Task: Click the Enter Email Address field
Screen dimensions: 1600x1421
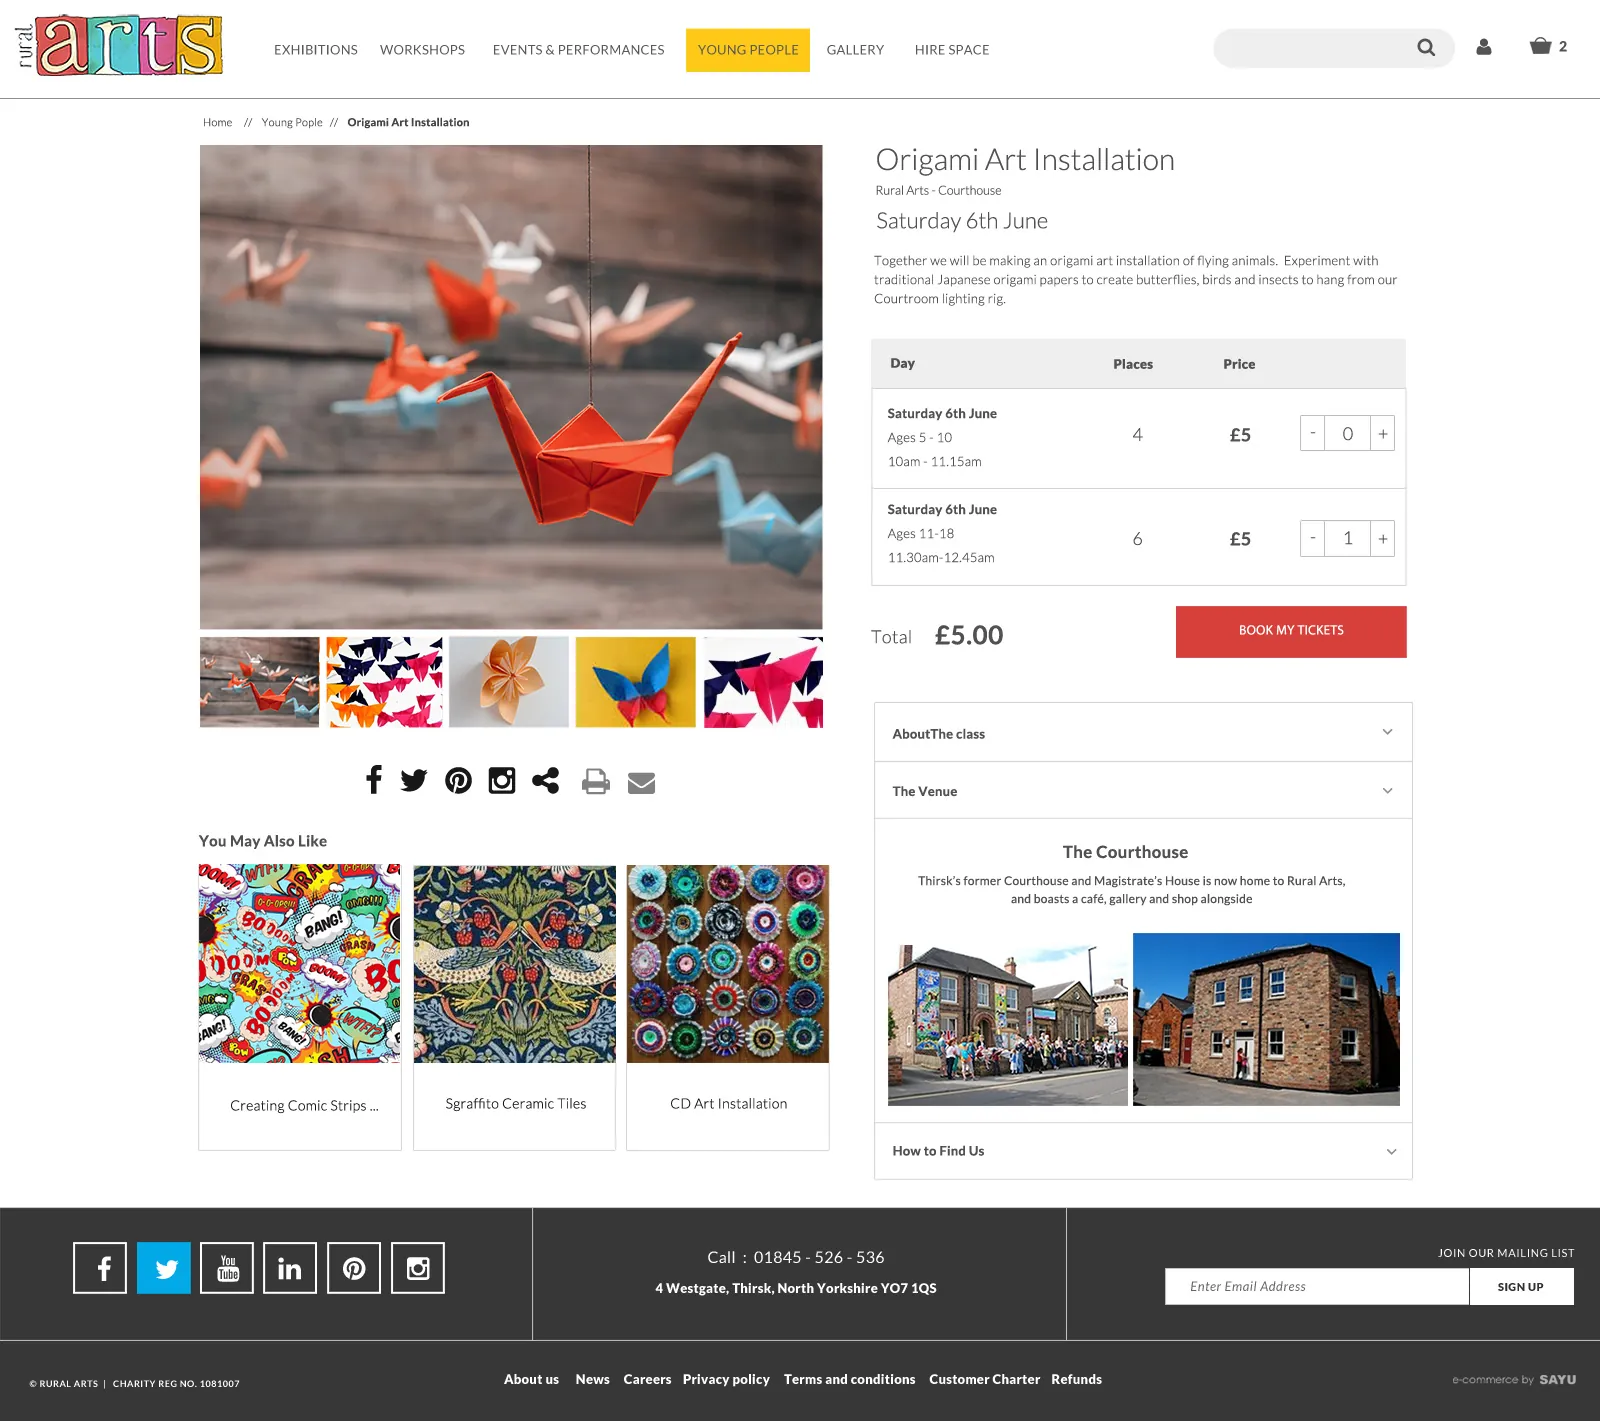Action: point(1317,1286)
